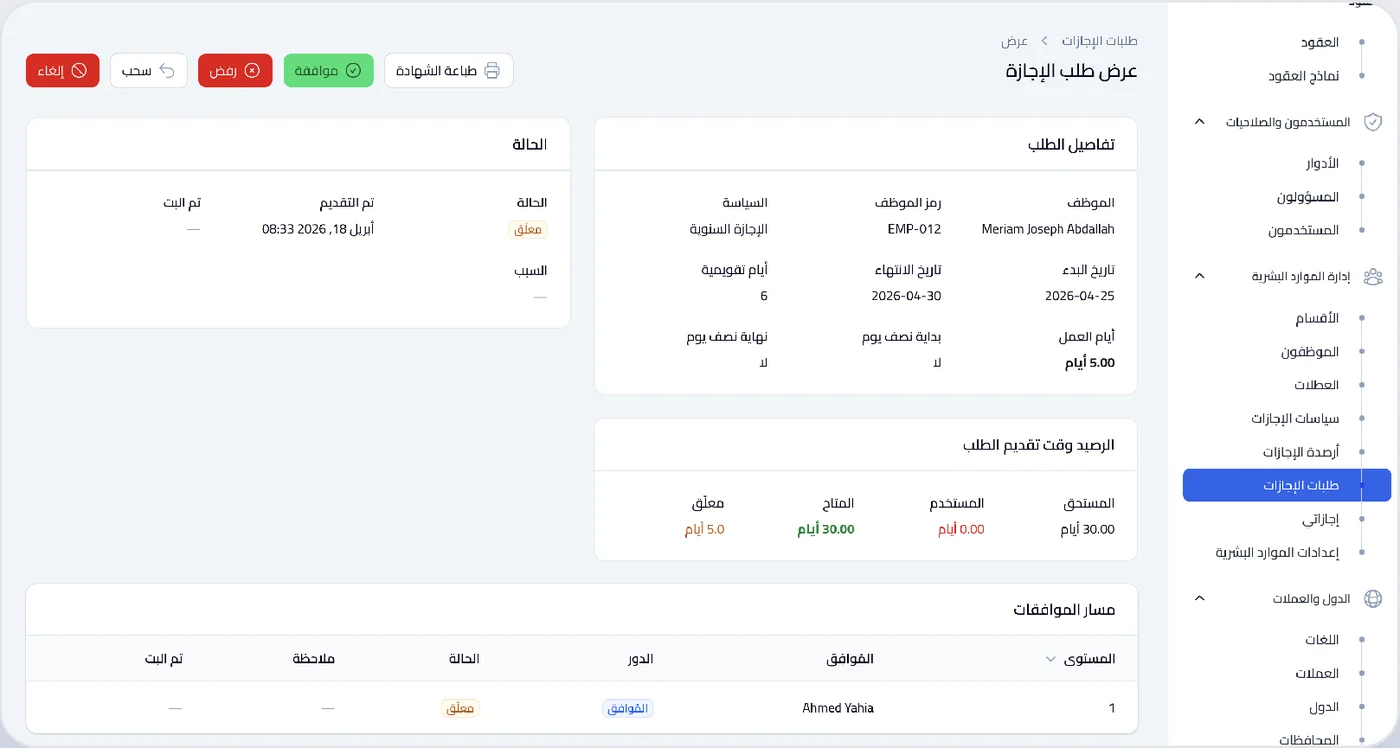Screen dimensions: 1400x748
Task: Click pending balance 5.0 أيام
Action: (705, 529)
